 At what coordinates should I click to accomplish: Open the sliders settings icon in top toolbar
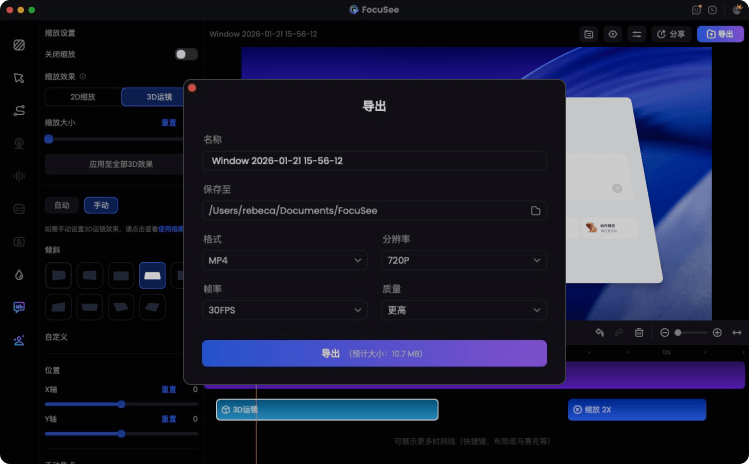click(x=637, y=34)
